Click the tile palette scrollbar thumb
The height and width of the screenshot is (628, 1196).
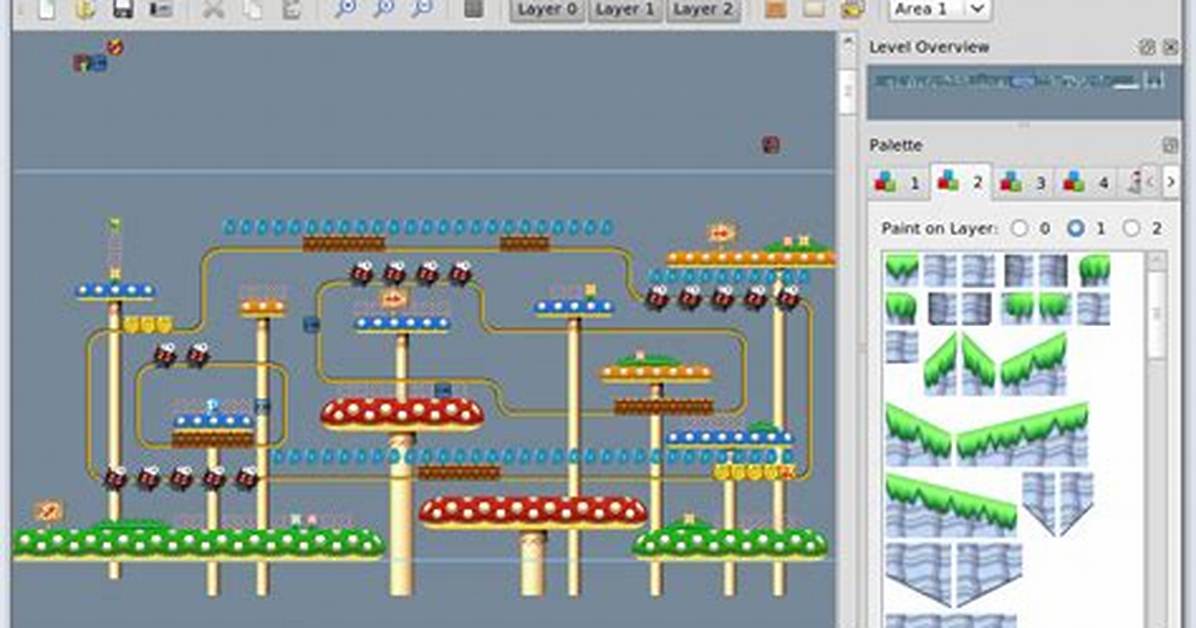(x=1157, y=314)
